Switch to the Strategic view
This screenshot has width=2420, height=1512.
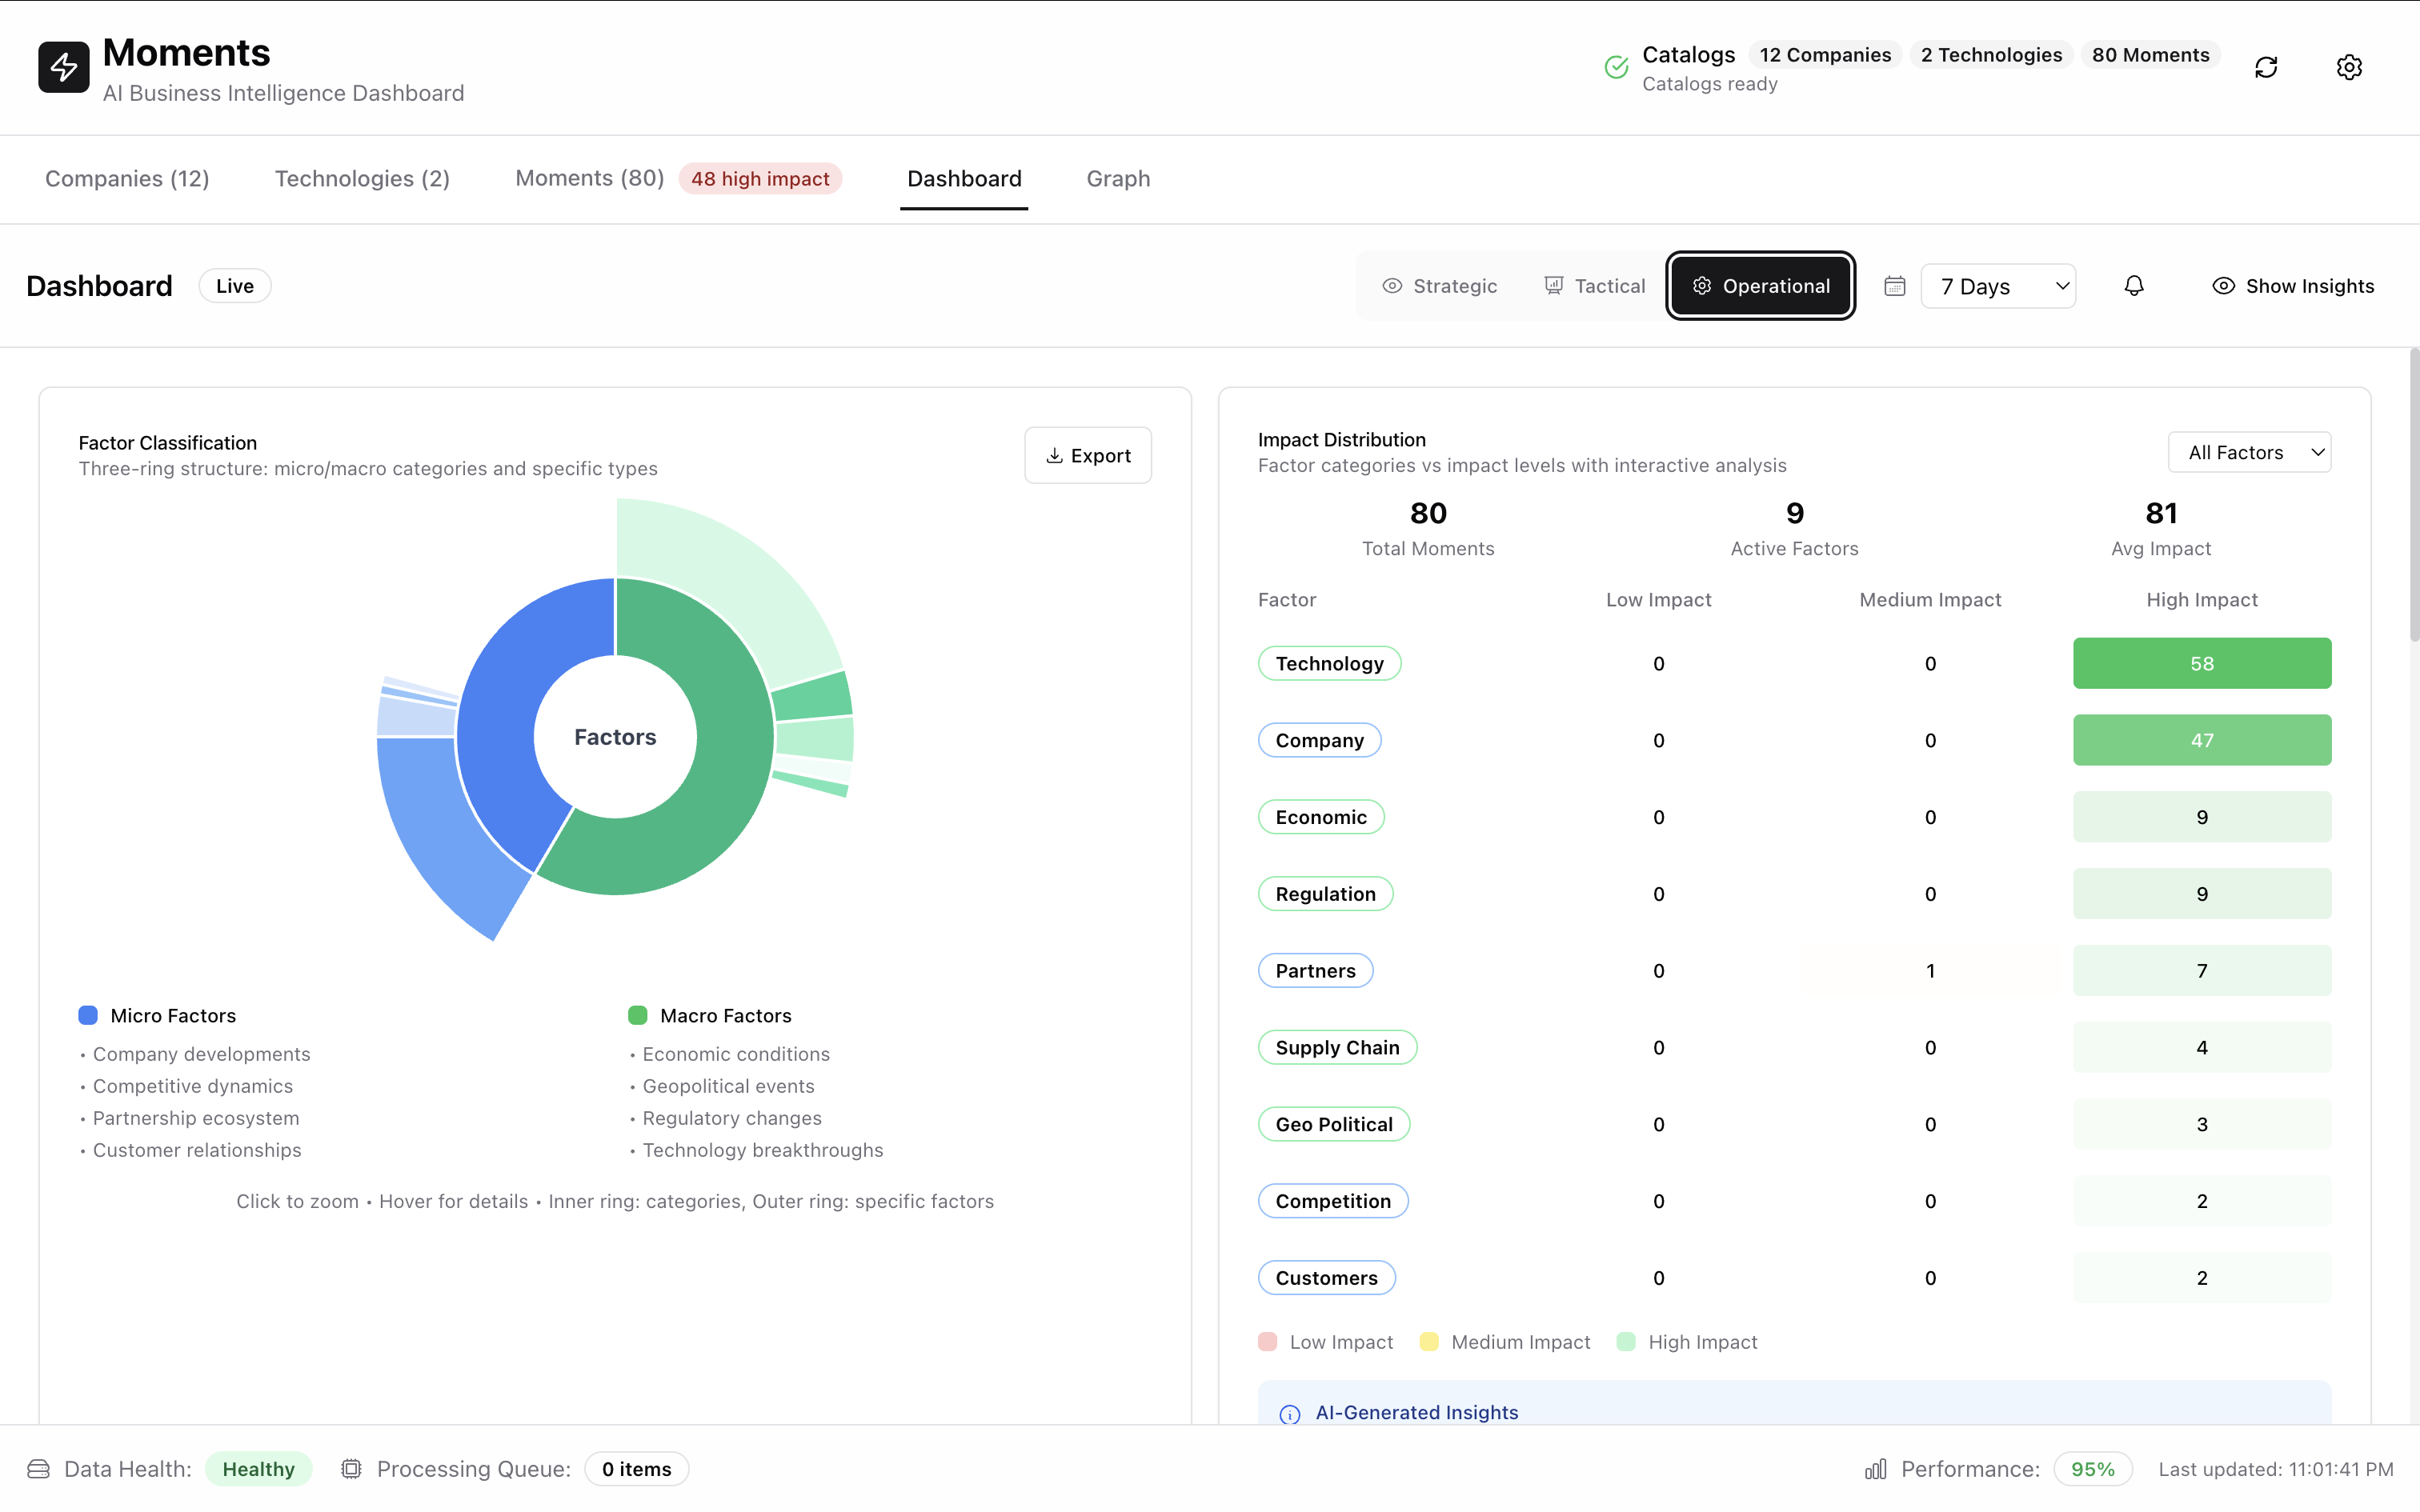(1439, 285)
